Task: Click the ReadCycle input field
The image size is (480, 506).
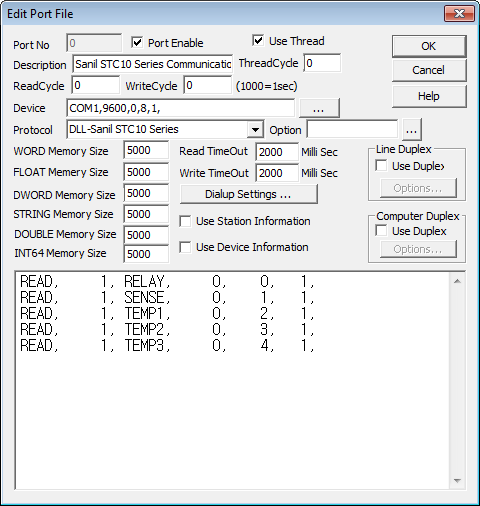Action: [x=96, y=85]
